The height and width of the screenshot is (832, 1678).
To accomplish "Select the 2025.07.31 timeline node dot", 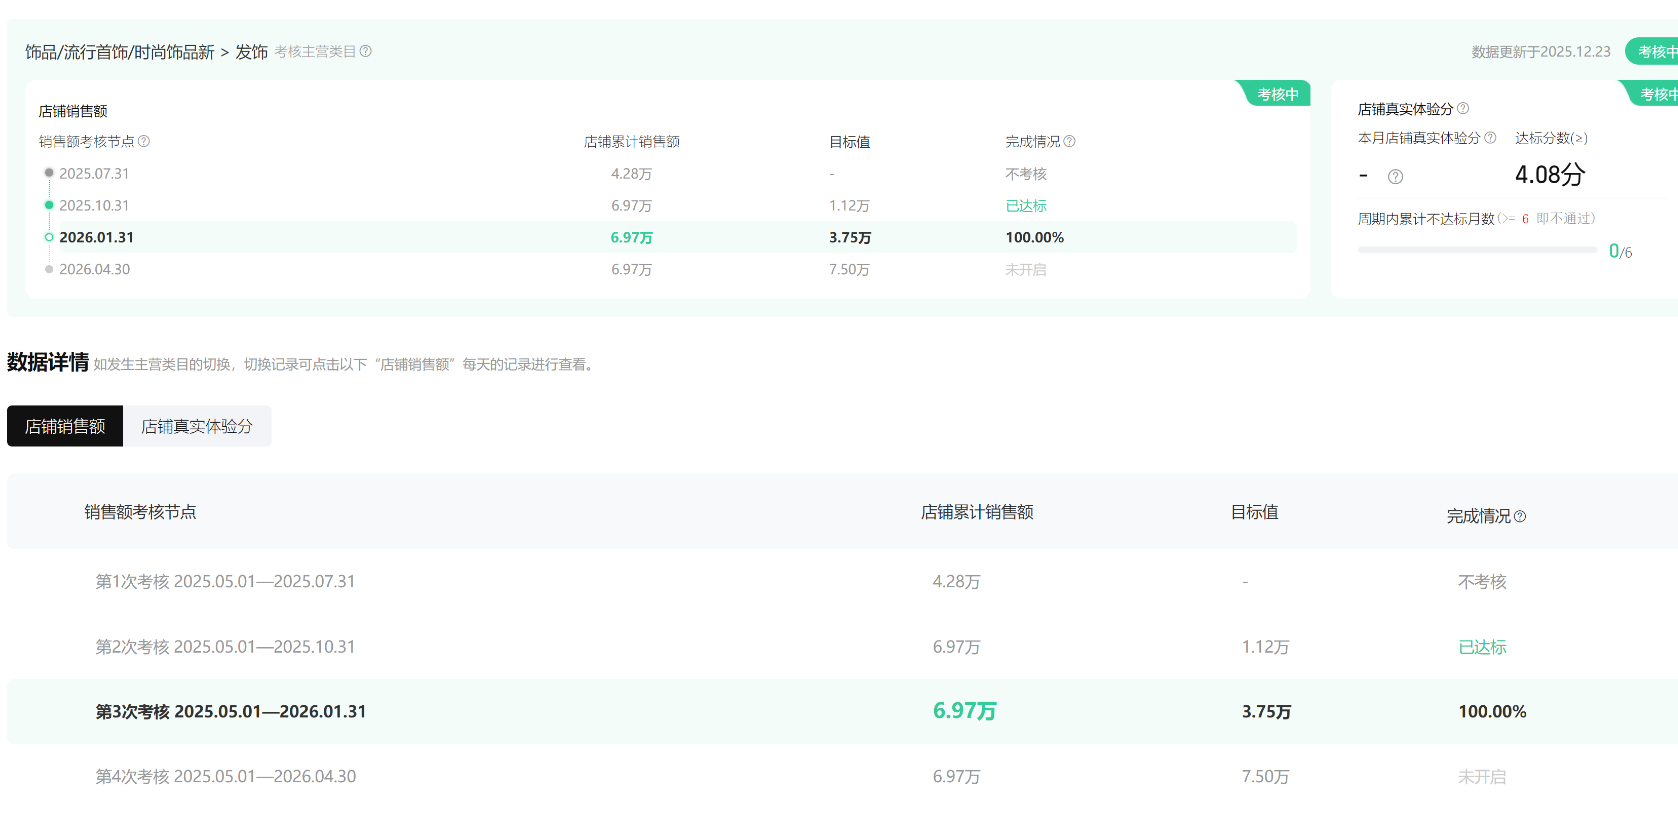I will pos(49,173).
